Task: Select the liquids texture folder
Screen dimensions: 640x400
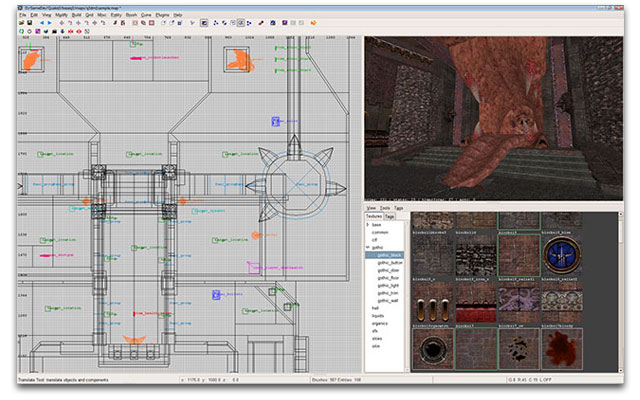Action: (378, 316)
